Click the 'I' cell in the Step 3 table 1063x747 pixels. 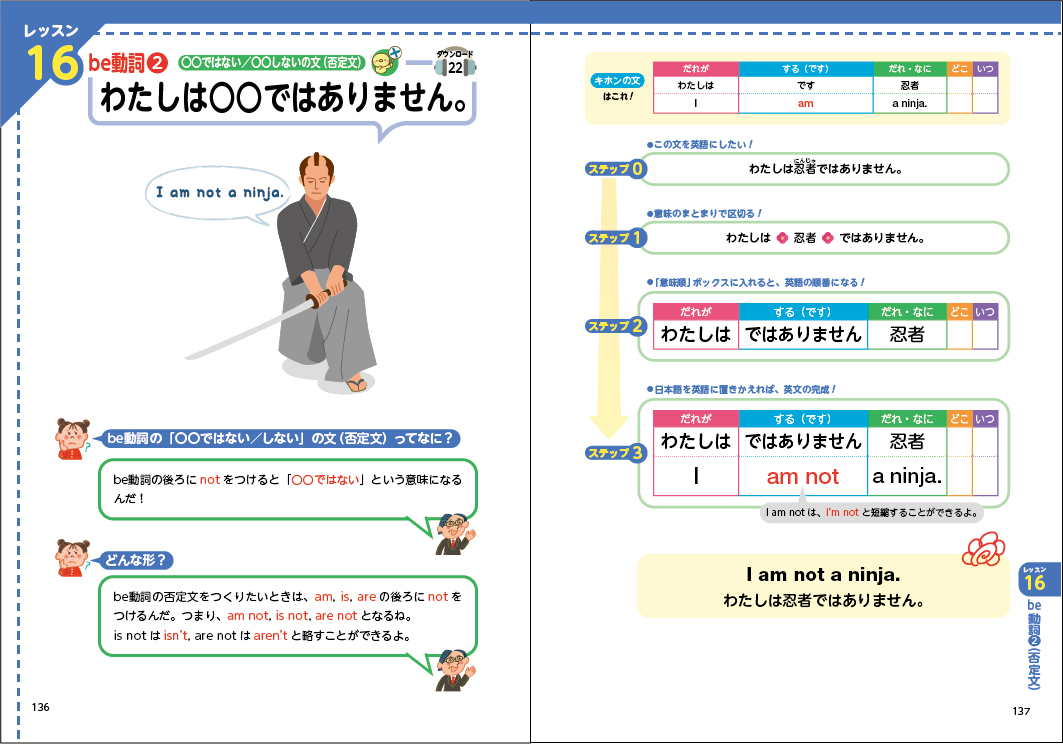696,477
